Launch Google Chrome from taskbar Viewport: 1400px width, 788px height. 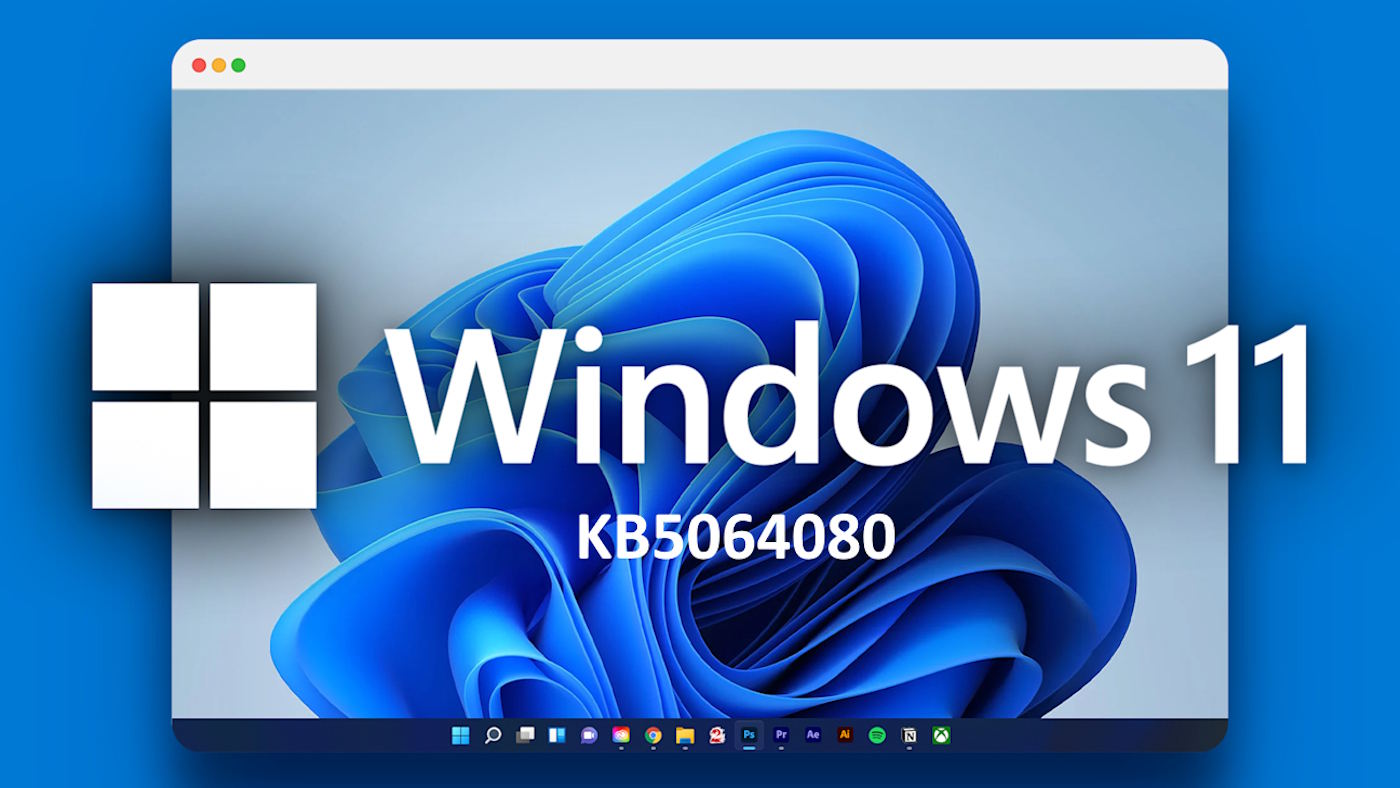pos(653,735)
